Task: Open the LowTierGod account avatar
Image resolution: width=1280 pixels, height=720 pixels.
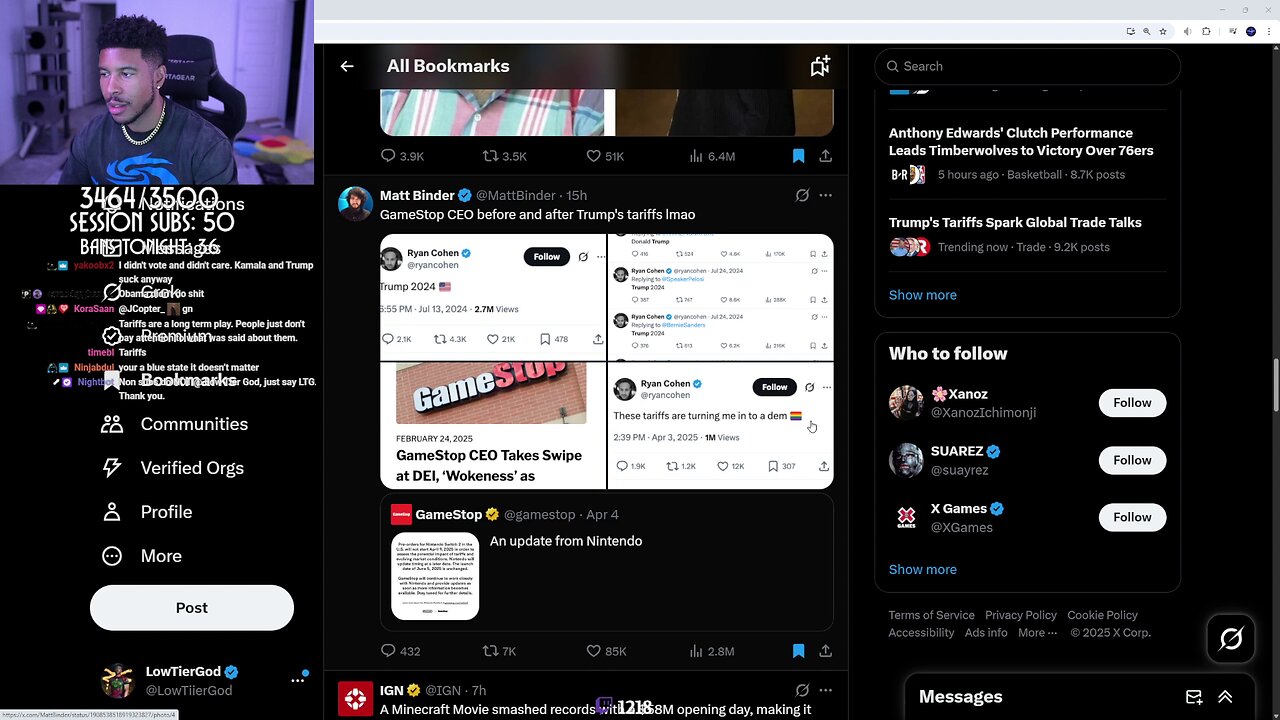Action: tap(118, 680)
